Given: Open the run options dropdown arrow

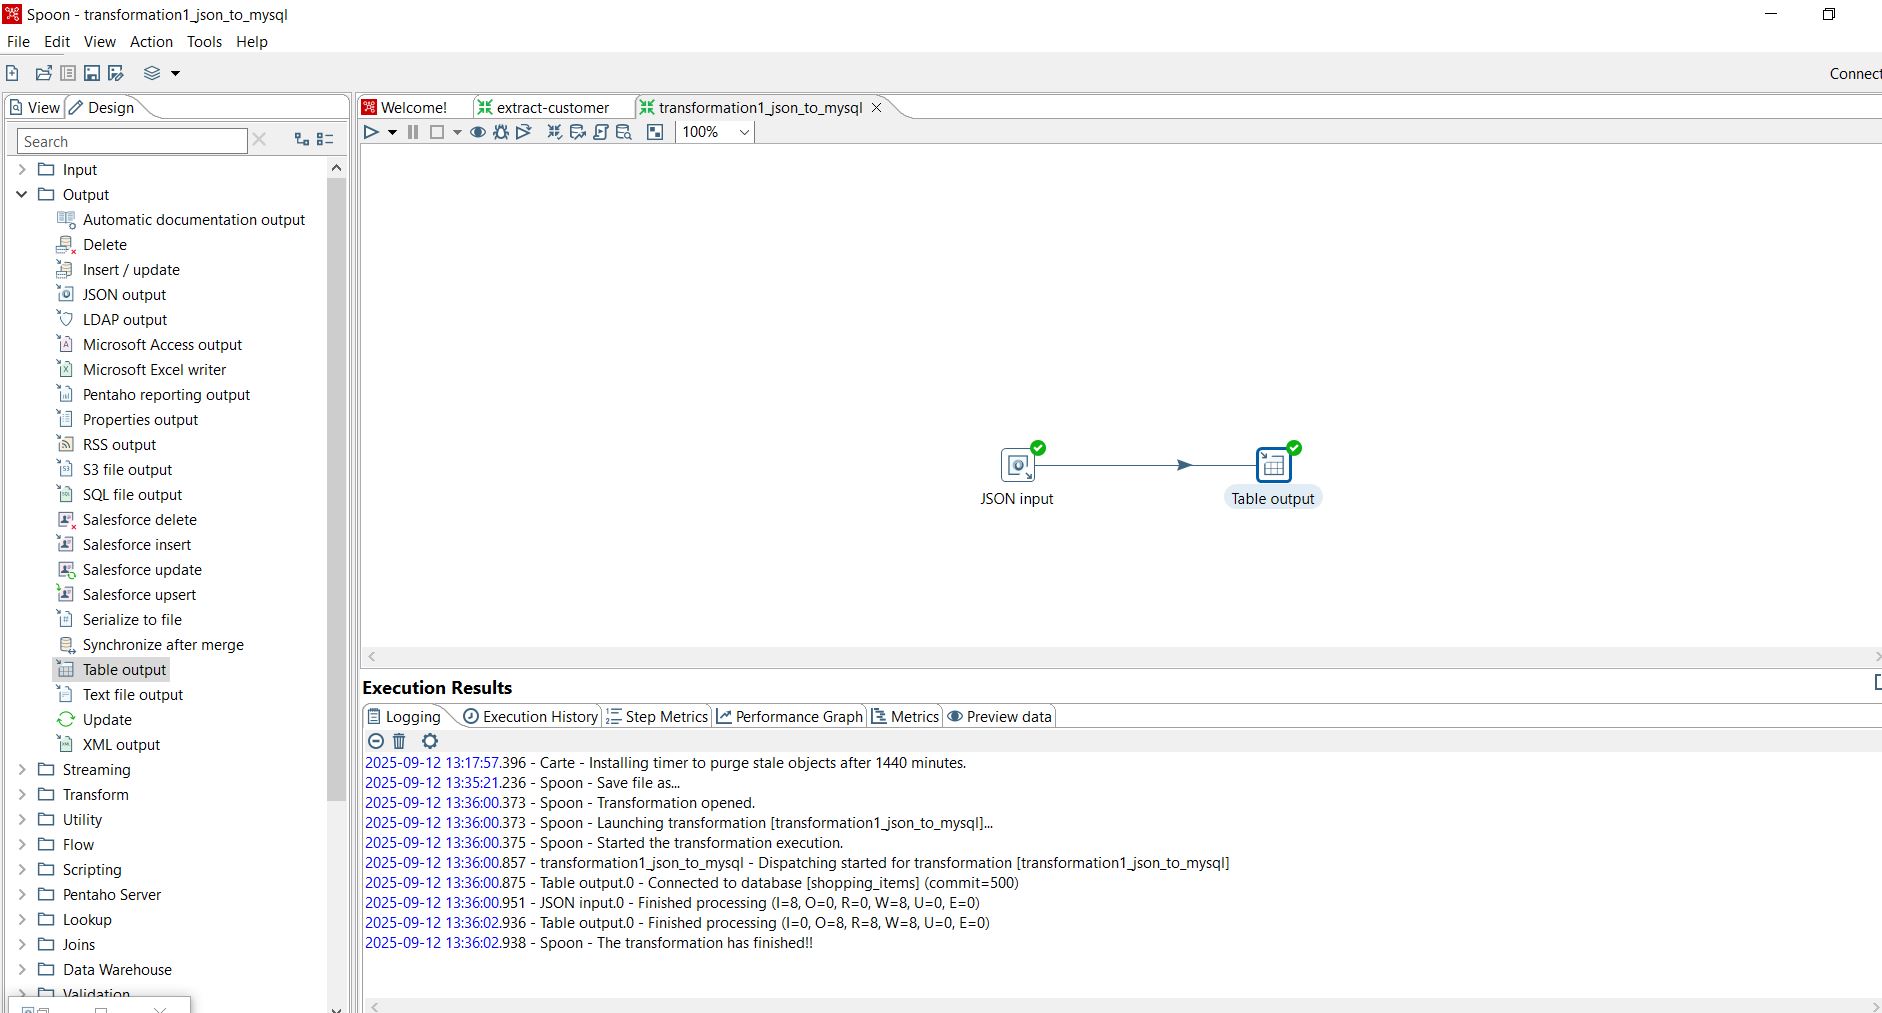Looking at the screenshot, I should tap(392, 132).
